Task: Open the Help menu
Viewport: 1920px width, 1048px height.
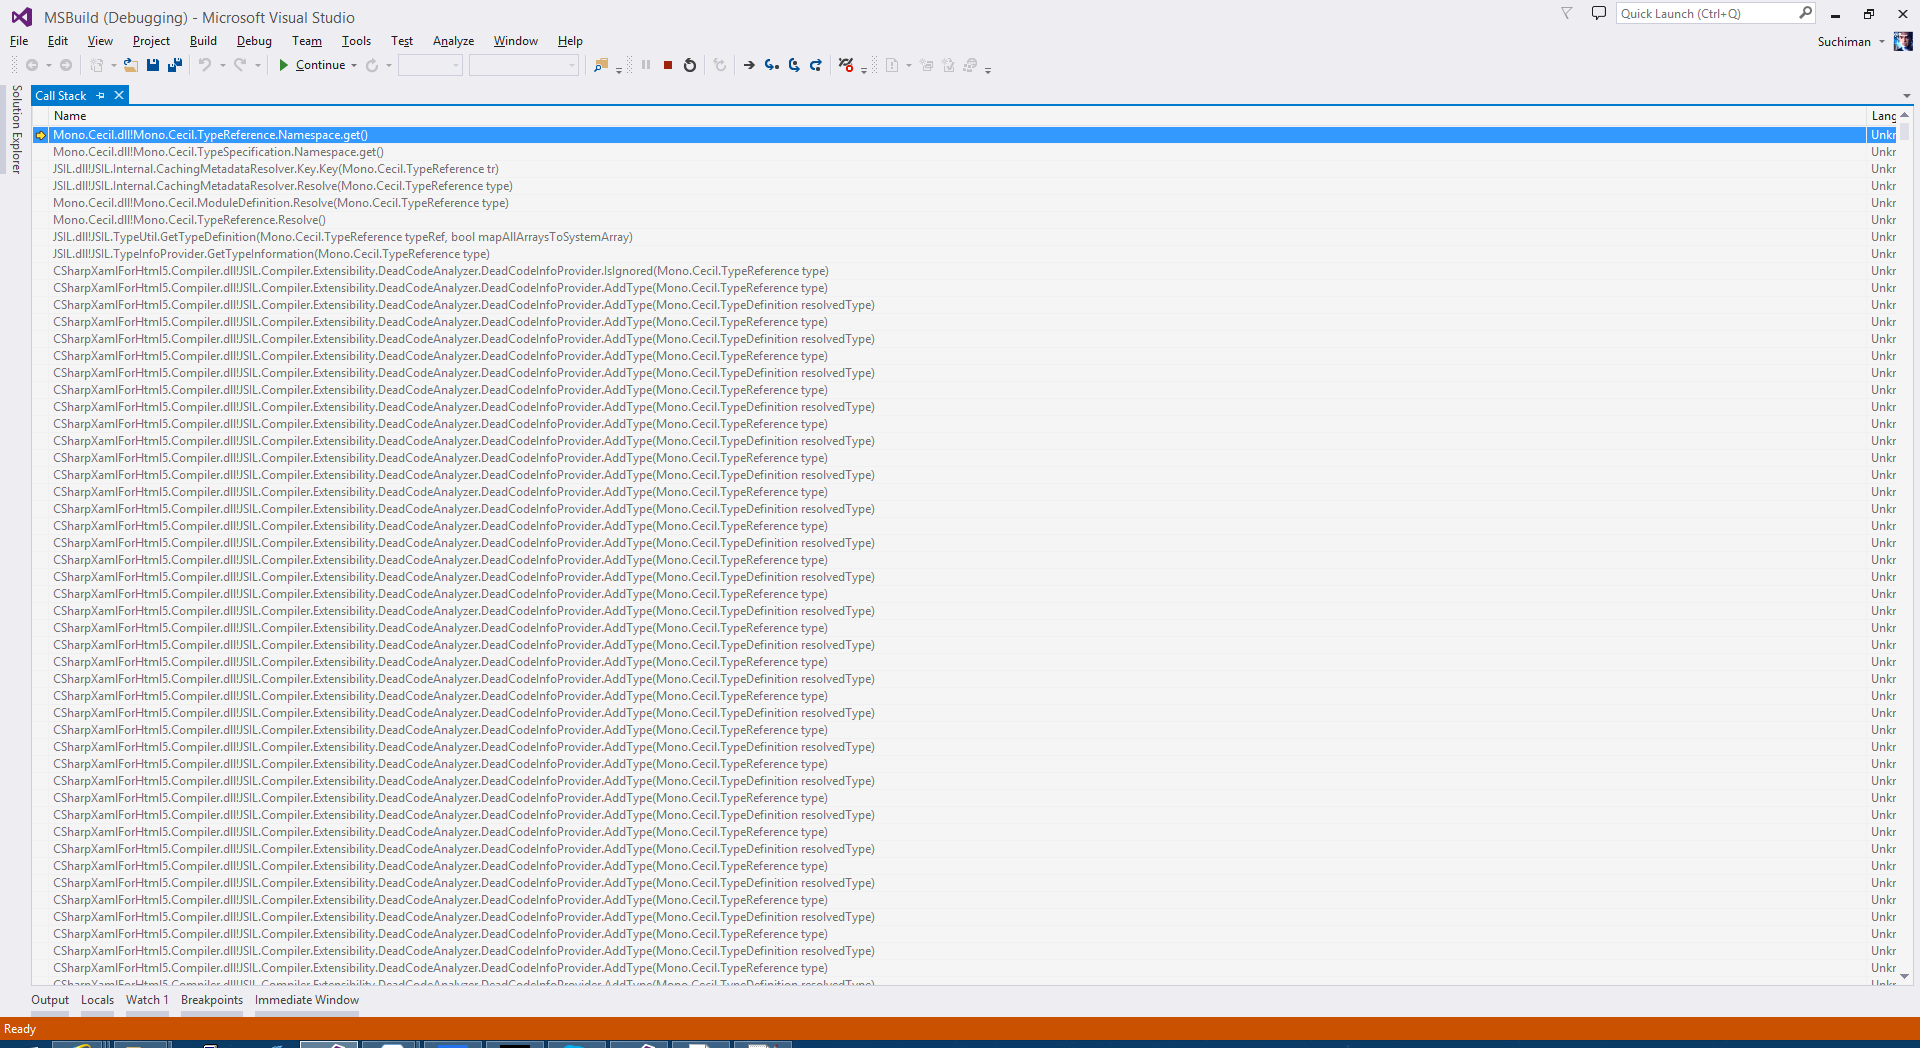Action: [x=570, y=41]
